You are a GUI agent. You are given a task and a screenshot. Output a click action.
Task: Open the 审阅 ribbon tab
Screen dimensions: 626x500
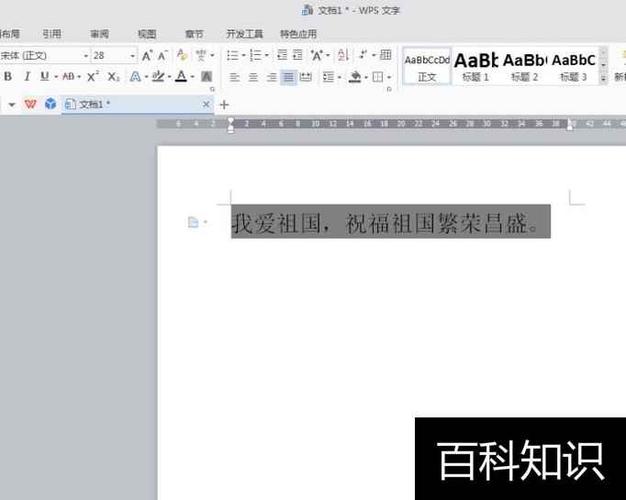pos(99,34)
